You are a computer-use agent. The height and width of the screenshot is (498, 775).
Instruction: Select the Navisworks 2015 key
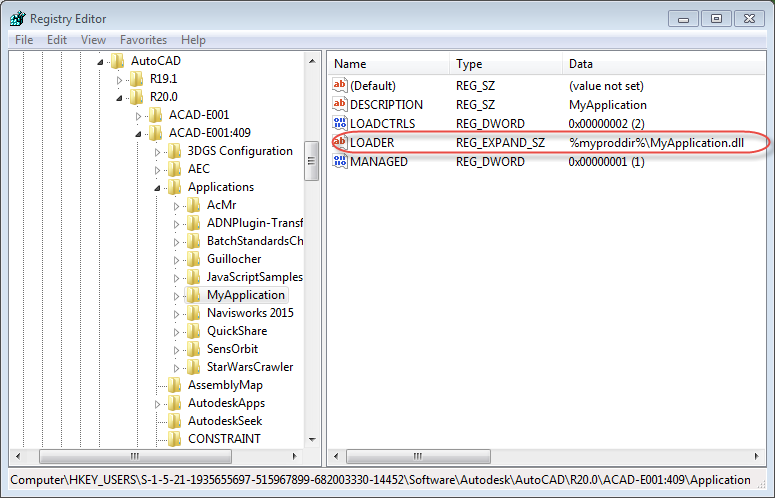(x=250, y=313)
